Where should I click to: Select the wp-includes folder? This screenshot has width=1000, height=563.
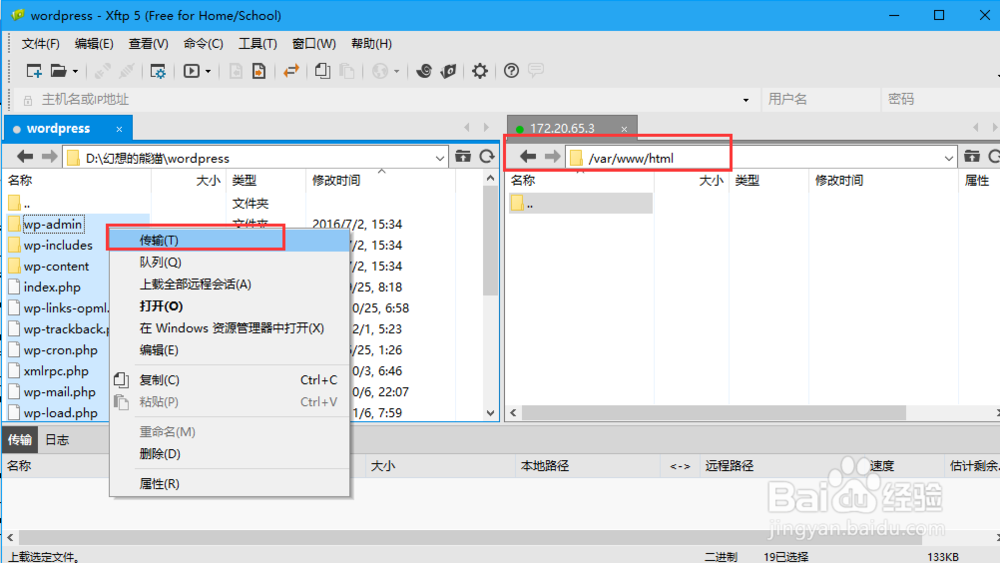click(x=58, y=245)
